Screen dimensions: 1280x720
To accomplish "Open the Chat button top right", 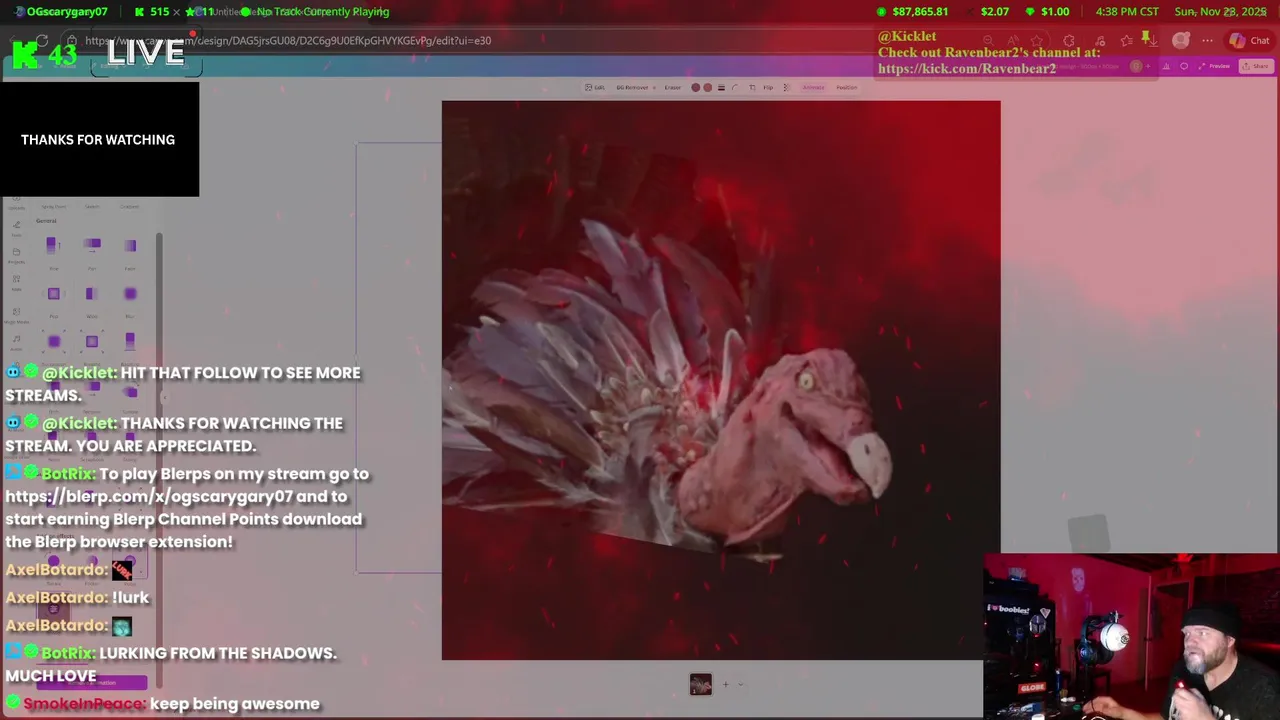I will (1250, 41).
